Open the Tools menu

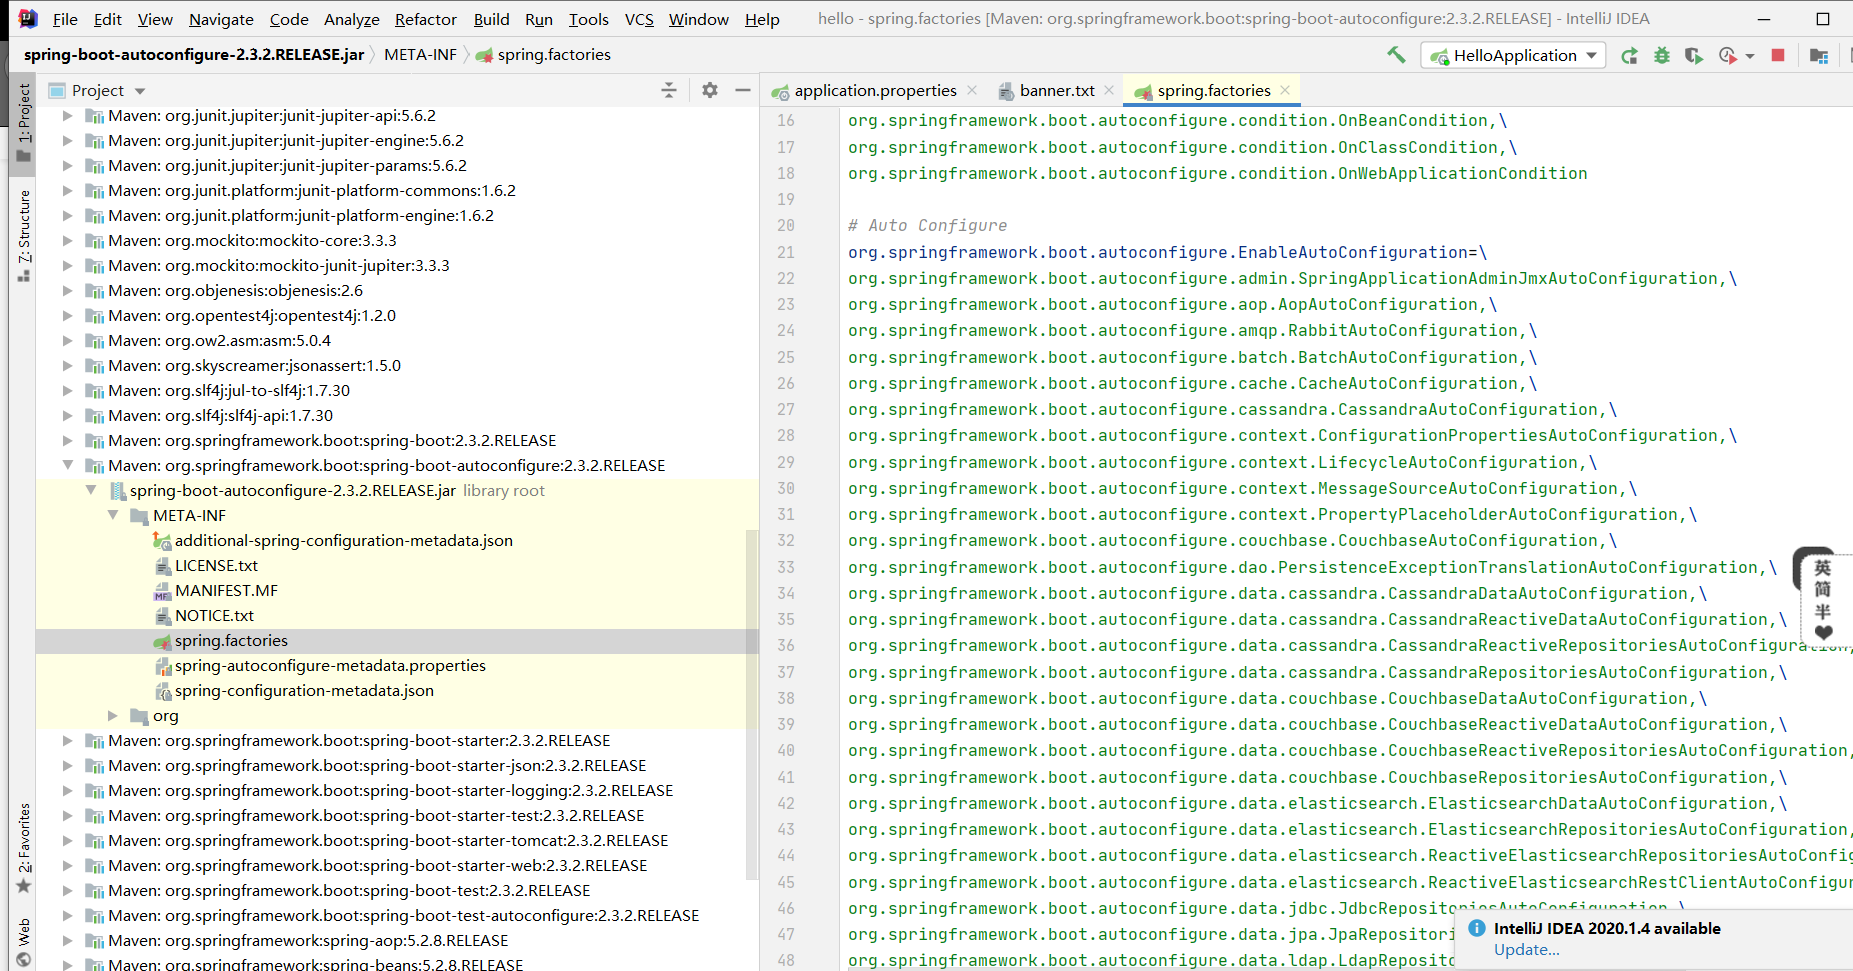pos(588,19)
